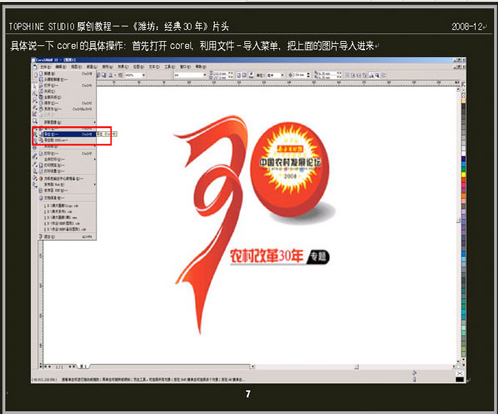This screenshot has width=498, height=414.
Task: Choose 打开 in the File menu
Action: pyautogui.click(x=68, y=86)
